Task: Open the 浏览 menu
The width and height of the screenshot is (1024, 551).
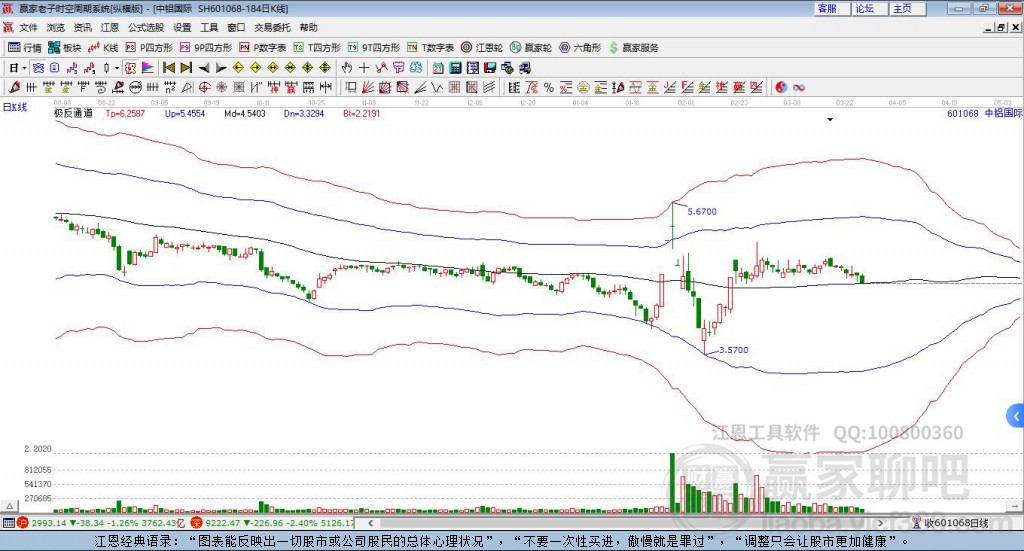Action: tap(56, 27)
